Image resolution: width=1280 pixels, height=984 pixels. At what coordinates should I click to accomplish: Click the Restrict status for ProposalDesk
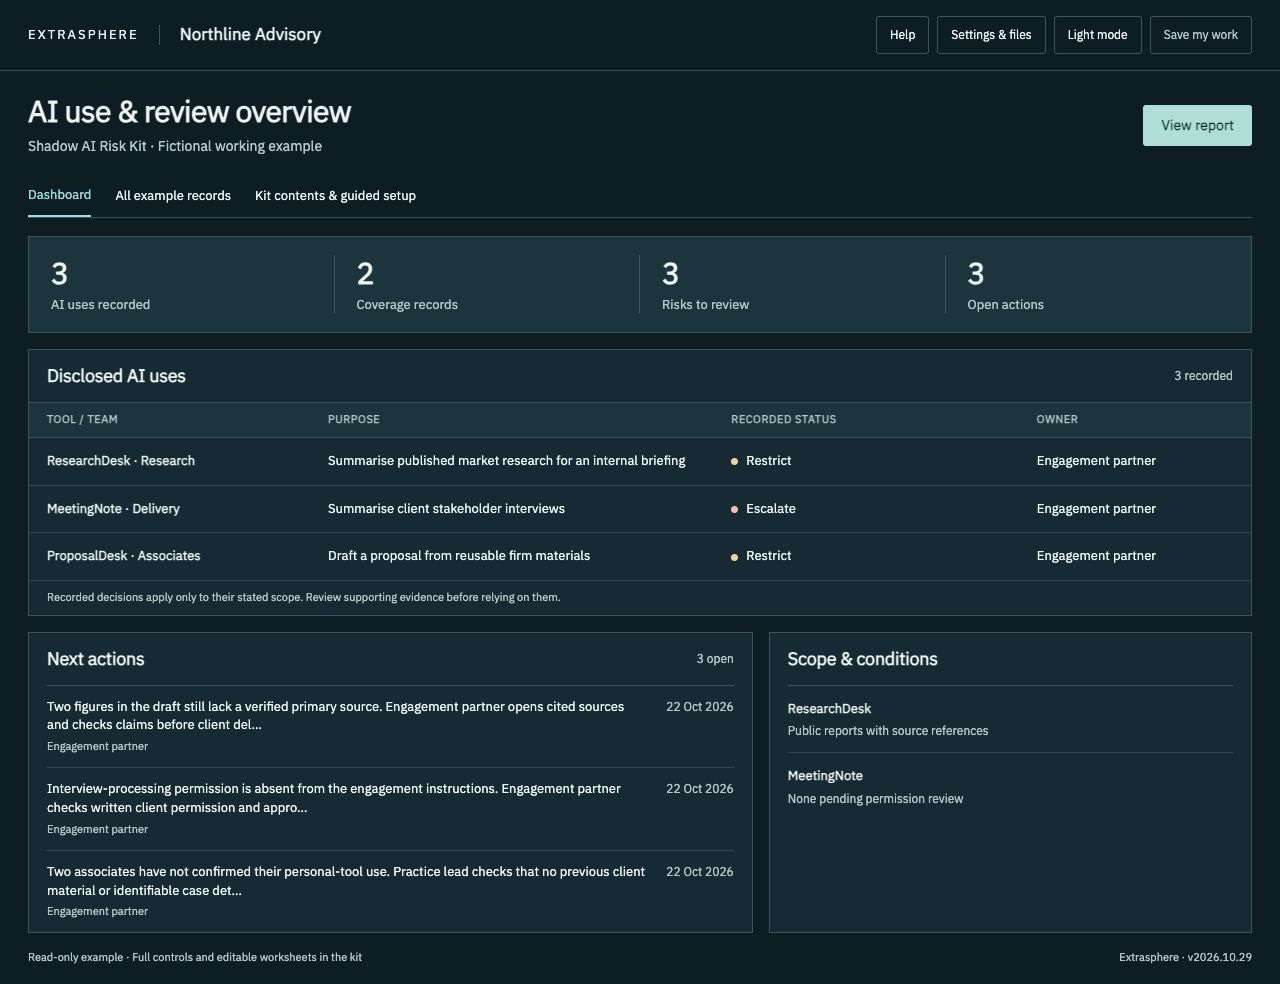pos(761,556)
